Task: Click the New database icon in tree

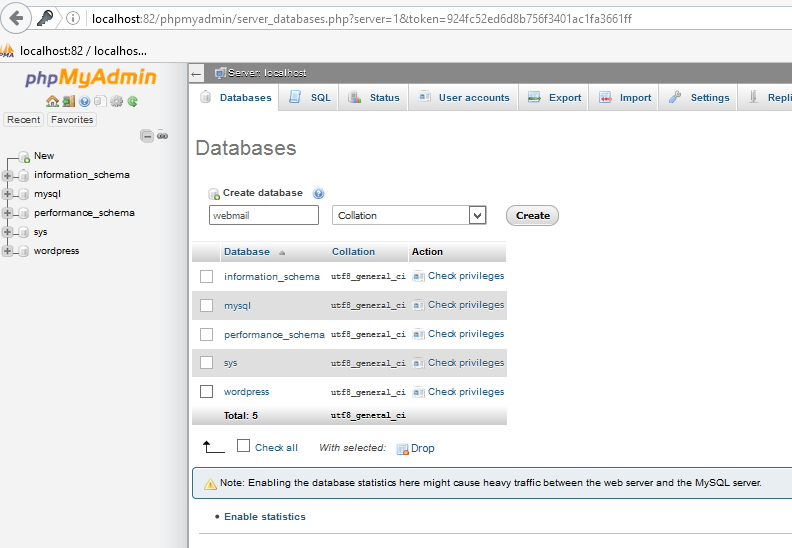Action: click(24, 157)
